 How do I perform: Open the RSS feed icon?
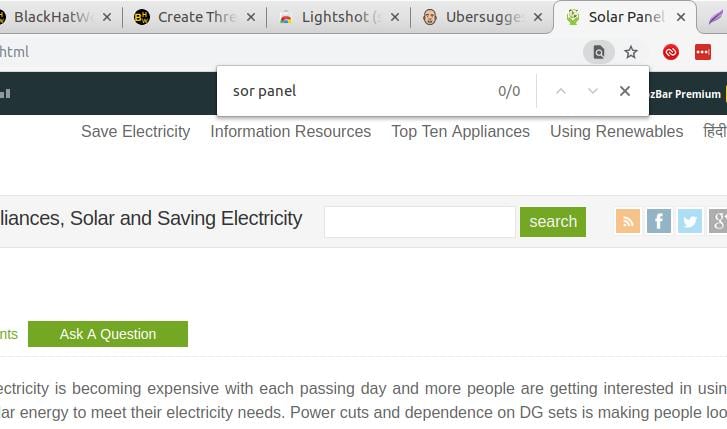(628, 221)
